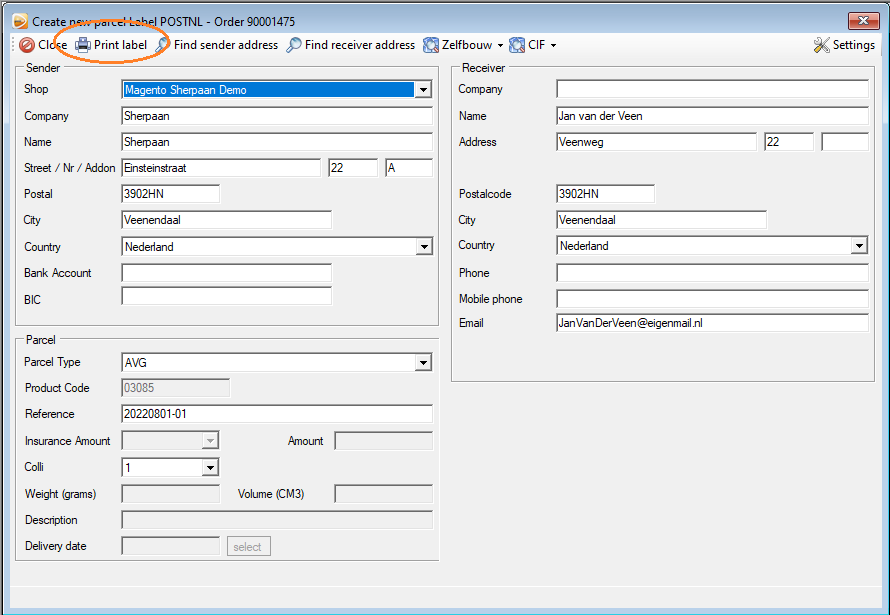Click the Receiver City field

661,220
